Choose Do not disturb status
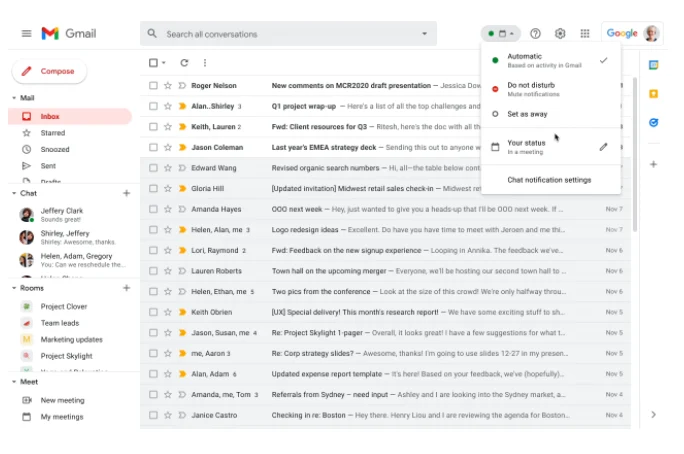 [x=551, y=89]
